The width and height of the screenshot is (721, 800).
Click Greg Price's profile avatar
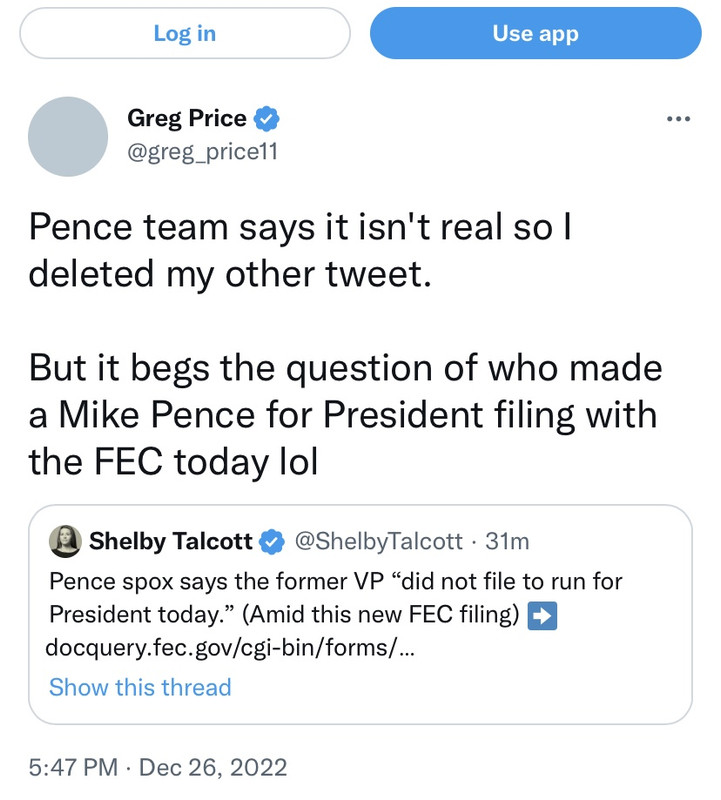click(67, 136)
